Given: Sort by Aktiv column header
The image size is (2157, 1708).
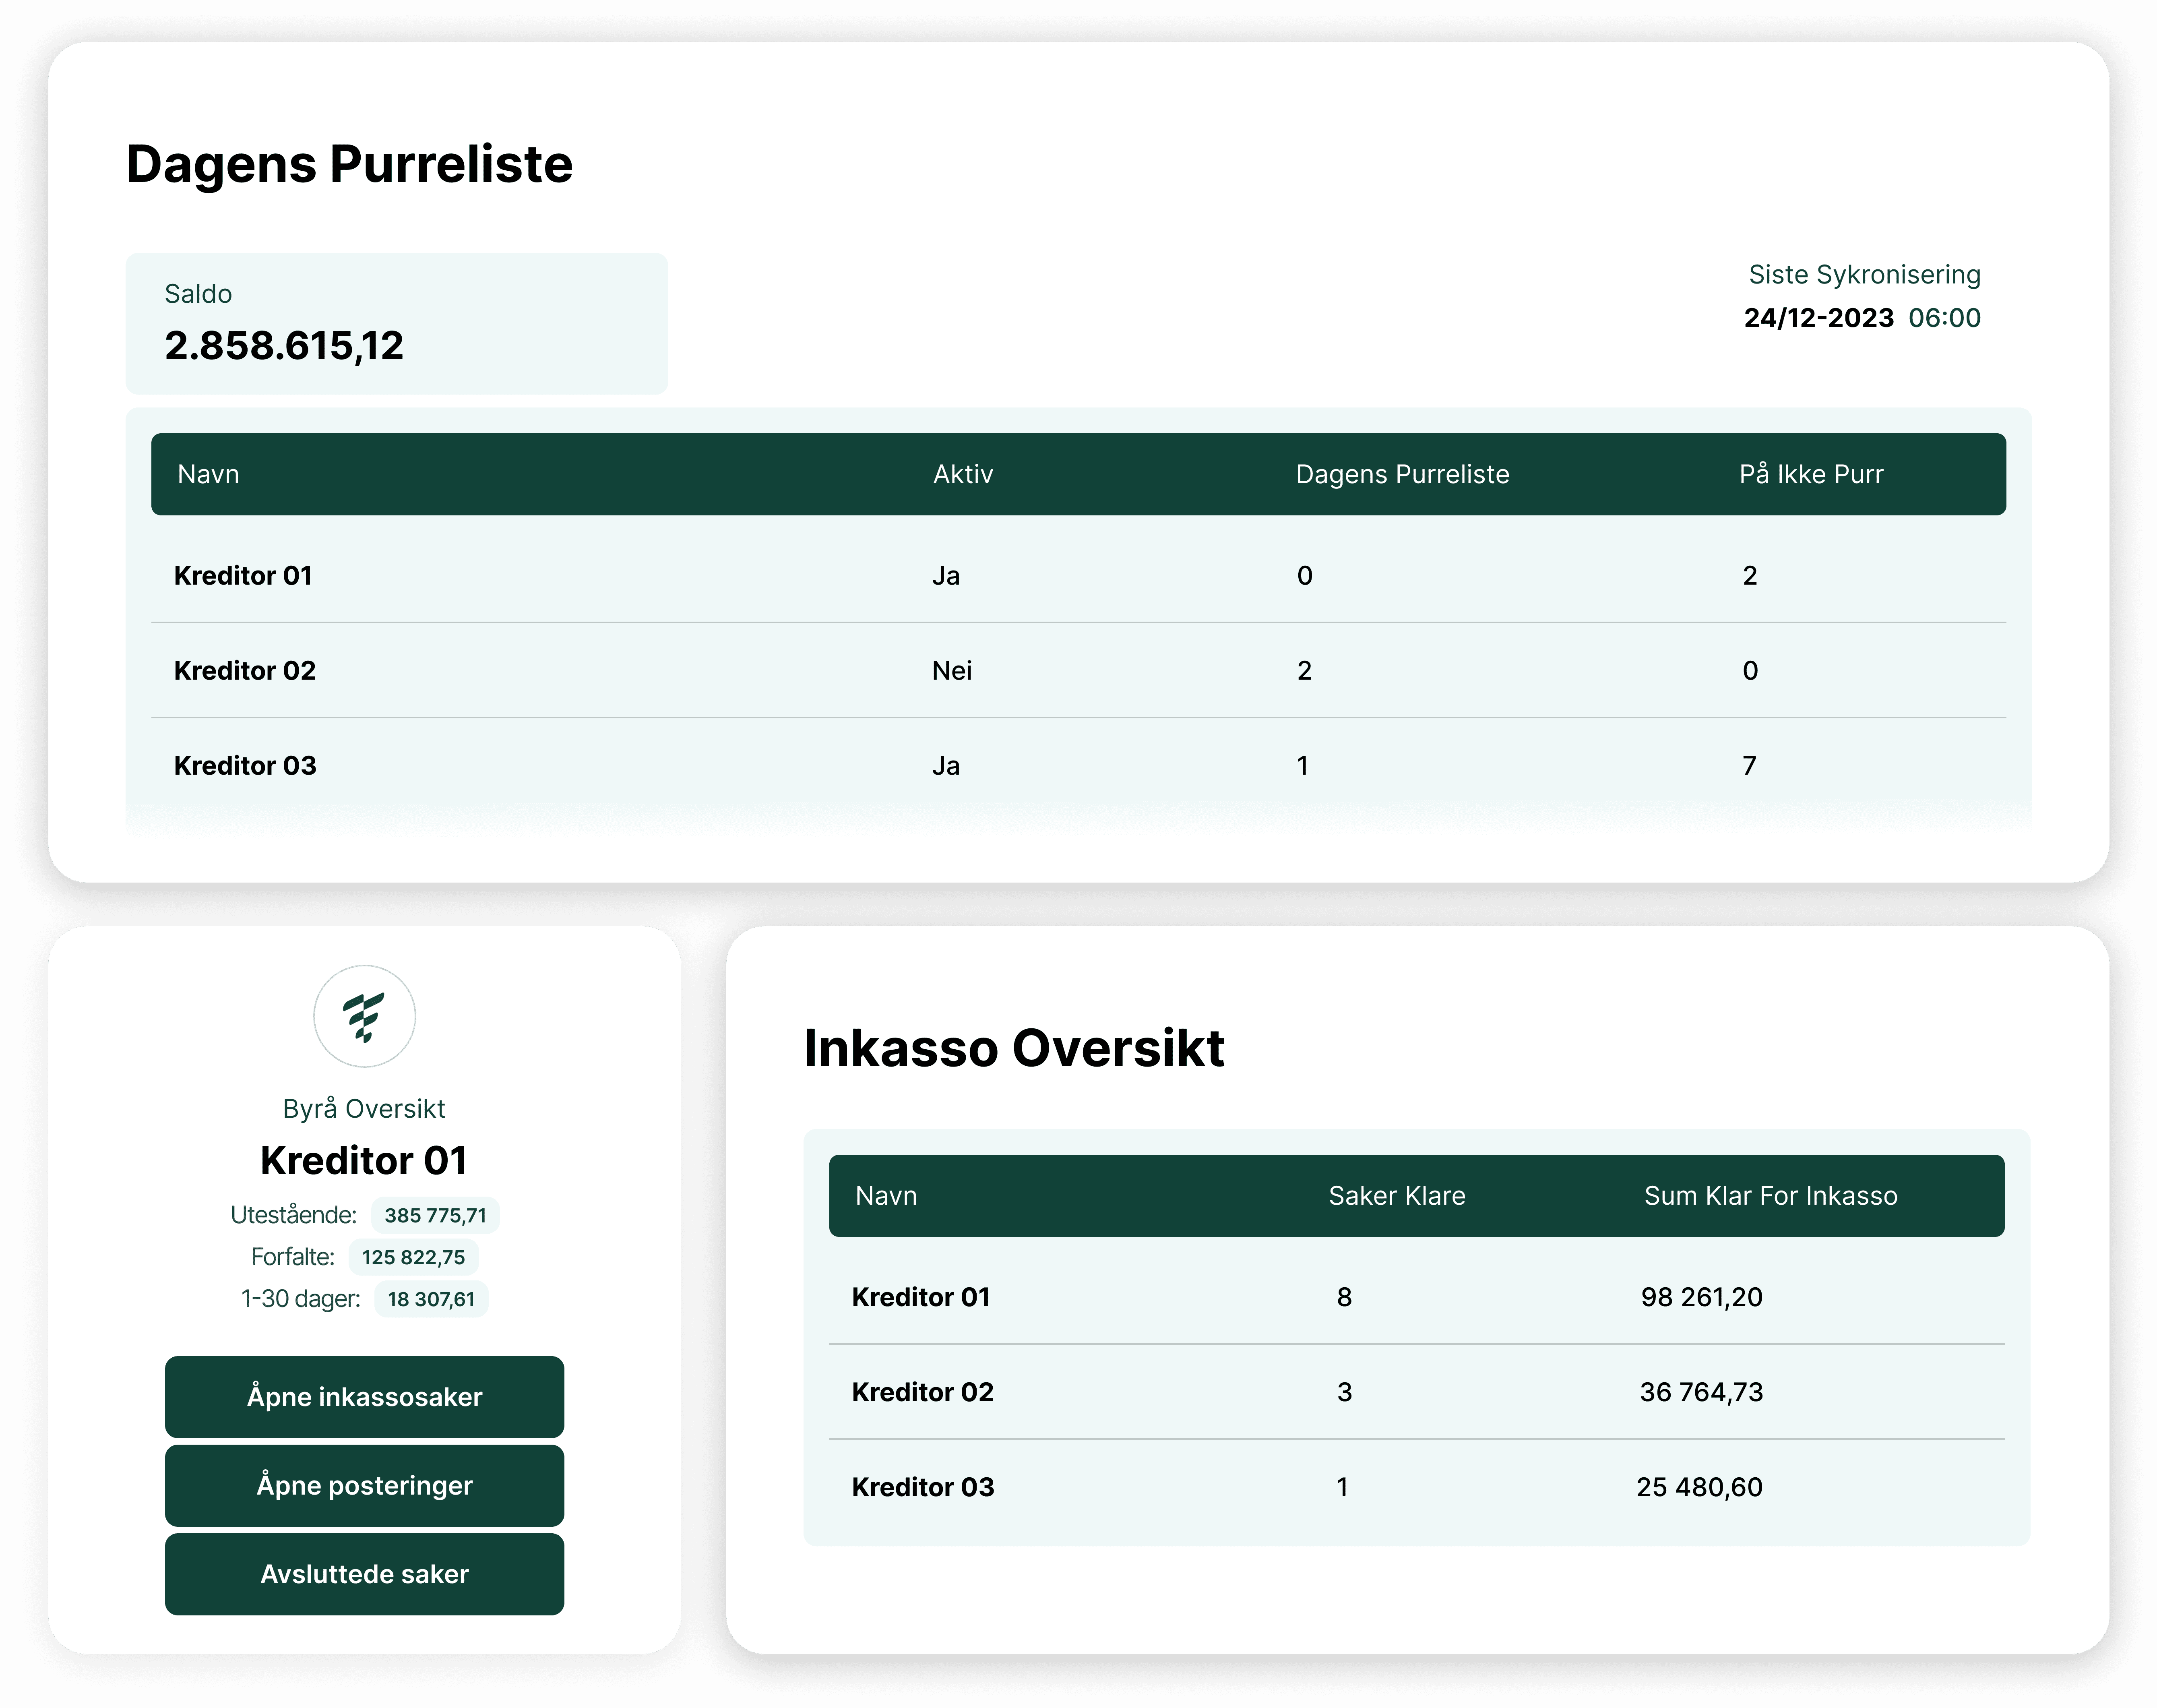Looking at the screenshot, I should coord(962,474).
